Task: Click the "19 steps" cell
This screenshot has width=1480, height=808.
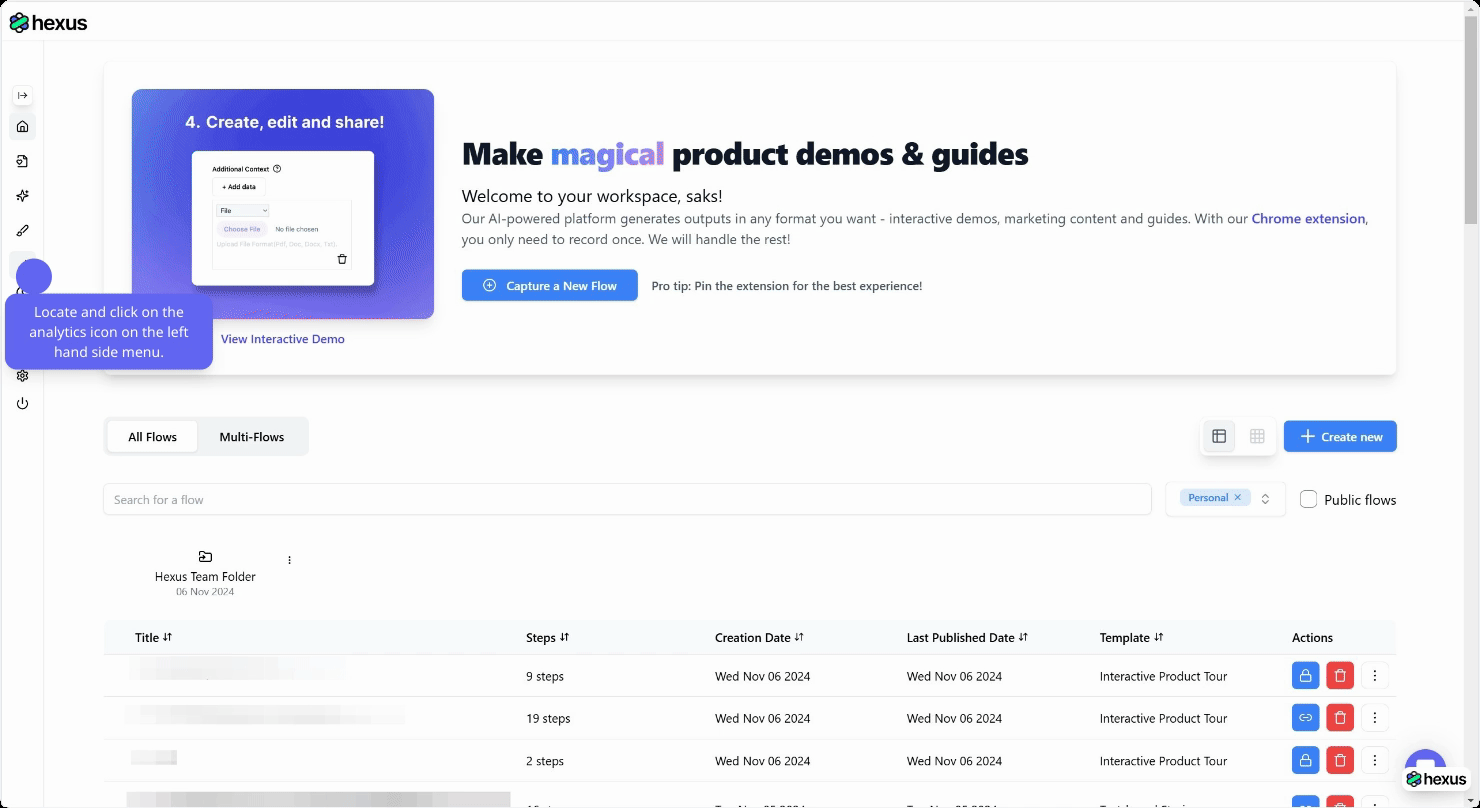Action: pyautogui.click(x=548, y=718)
